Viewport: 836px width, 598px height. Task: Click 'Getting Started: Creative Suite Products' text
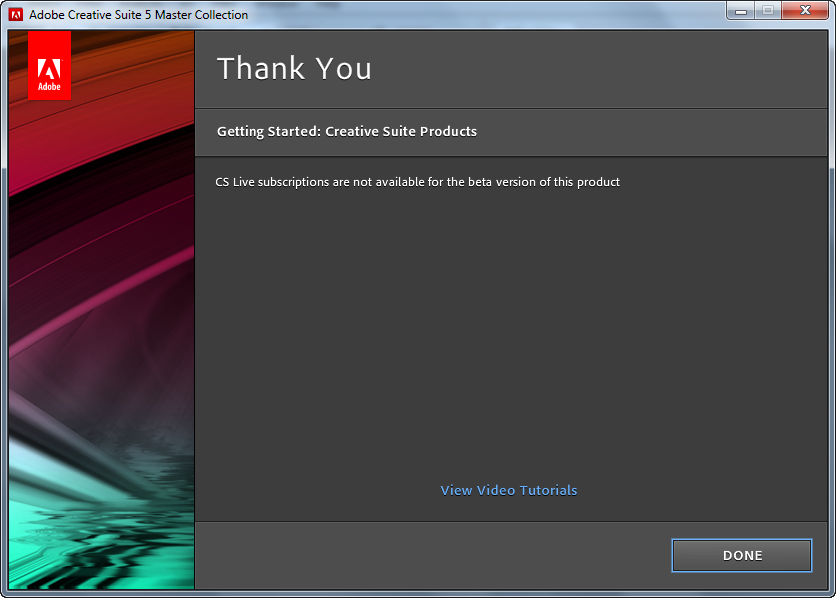click(x=347, y=132)
